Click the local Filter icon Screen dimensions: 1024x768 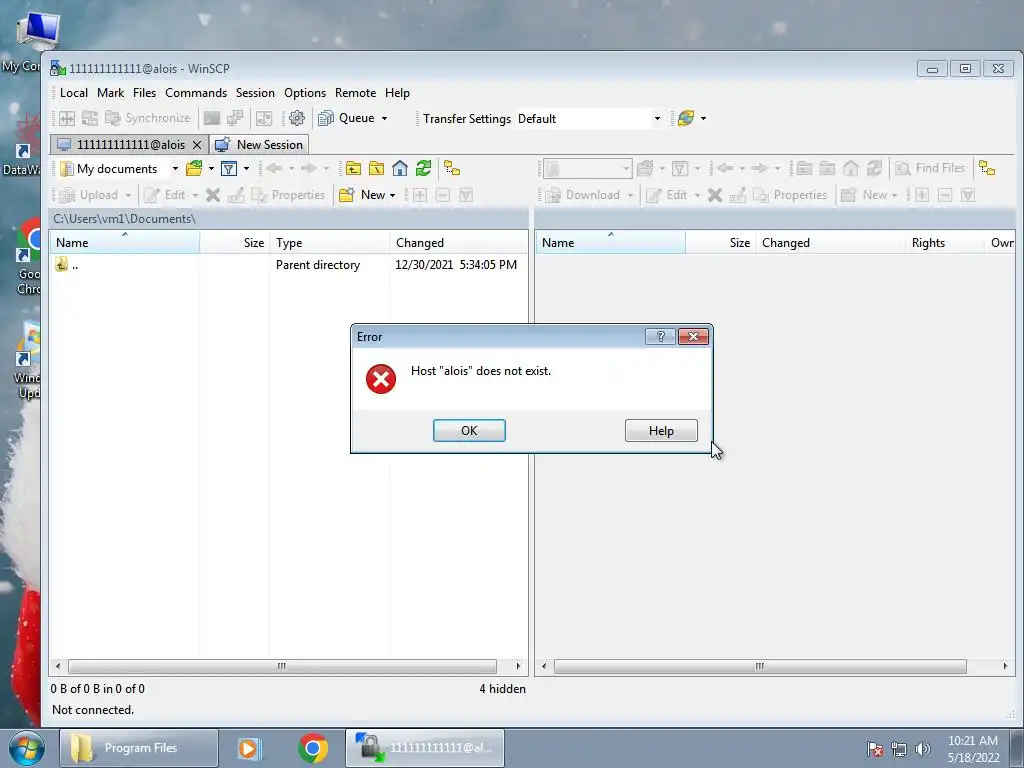coord(229,168)
